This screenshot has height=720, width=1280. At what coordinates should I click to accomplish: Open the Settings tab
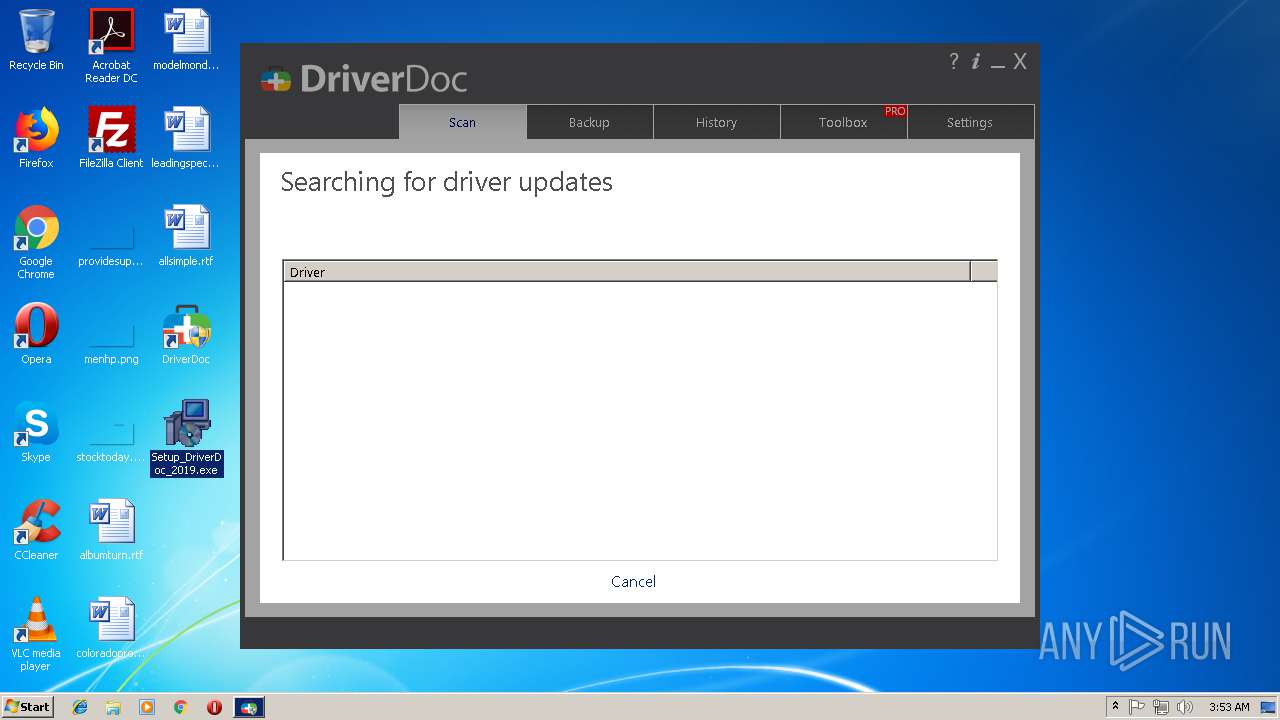pyautogui.click(x=970, y=122)
